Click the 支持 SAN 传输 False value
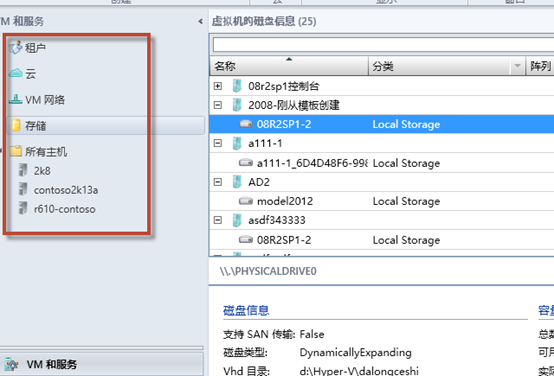 click(x=312, y=334)
